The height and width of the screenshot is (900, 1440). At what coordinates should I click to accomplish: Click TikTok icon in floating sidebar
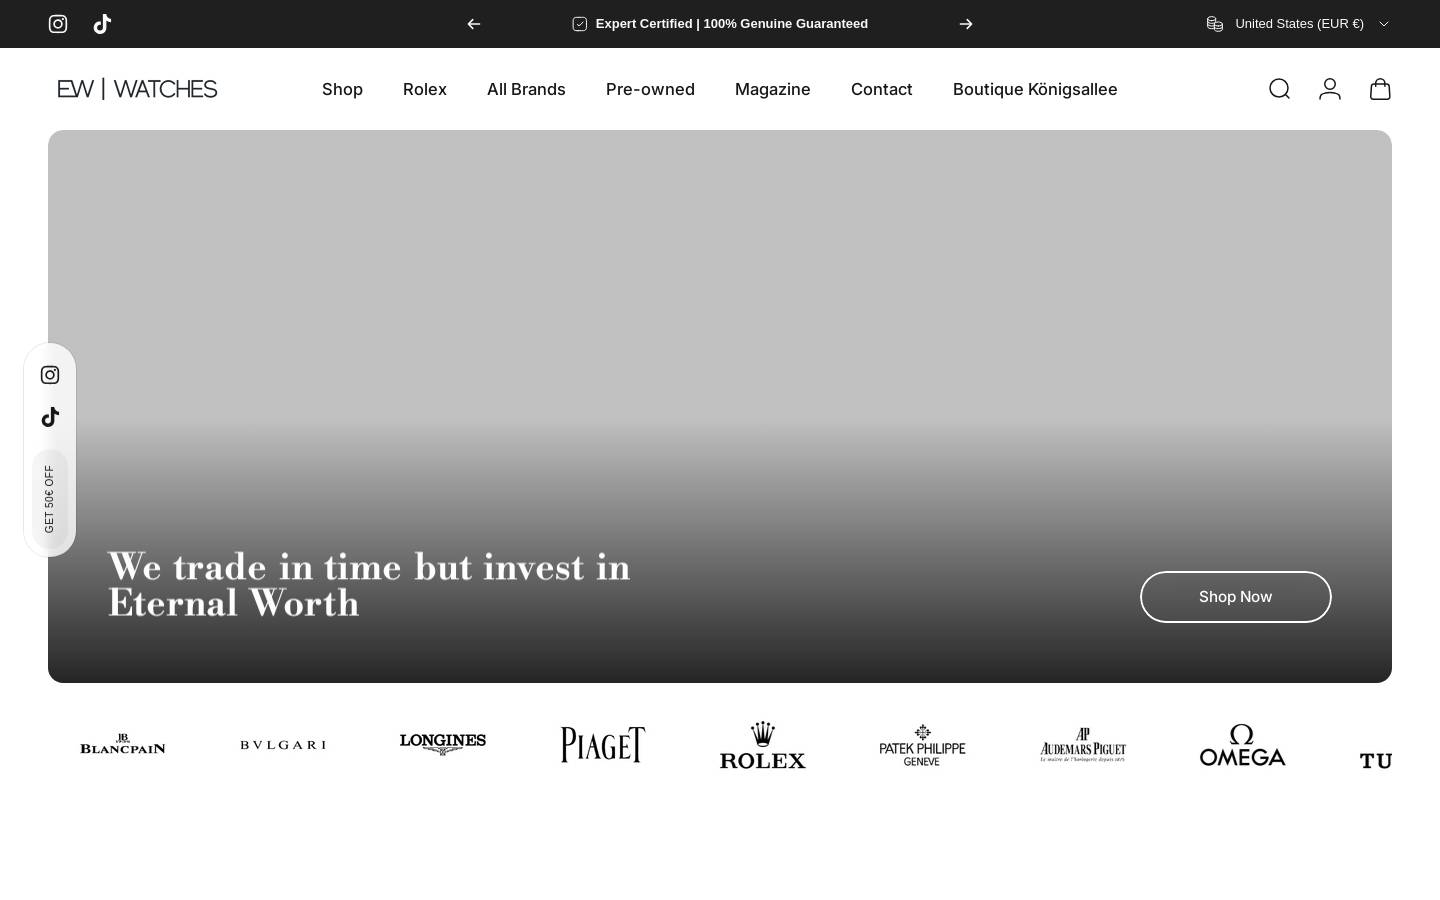(50, 417)
